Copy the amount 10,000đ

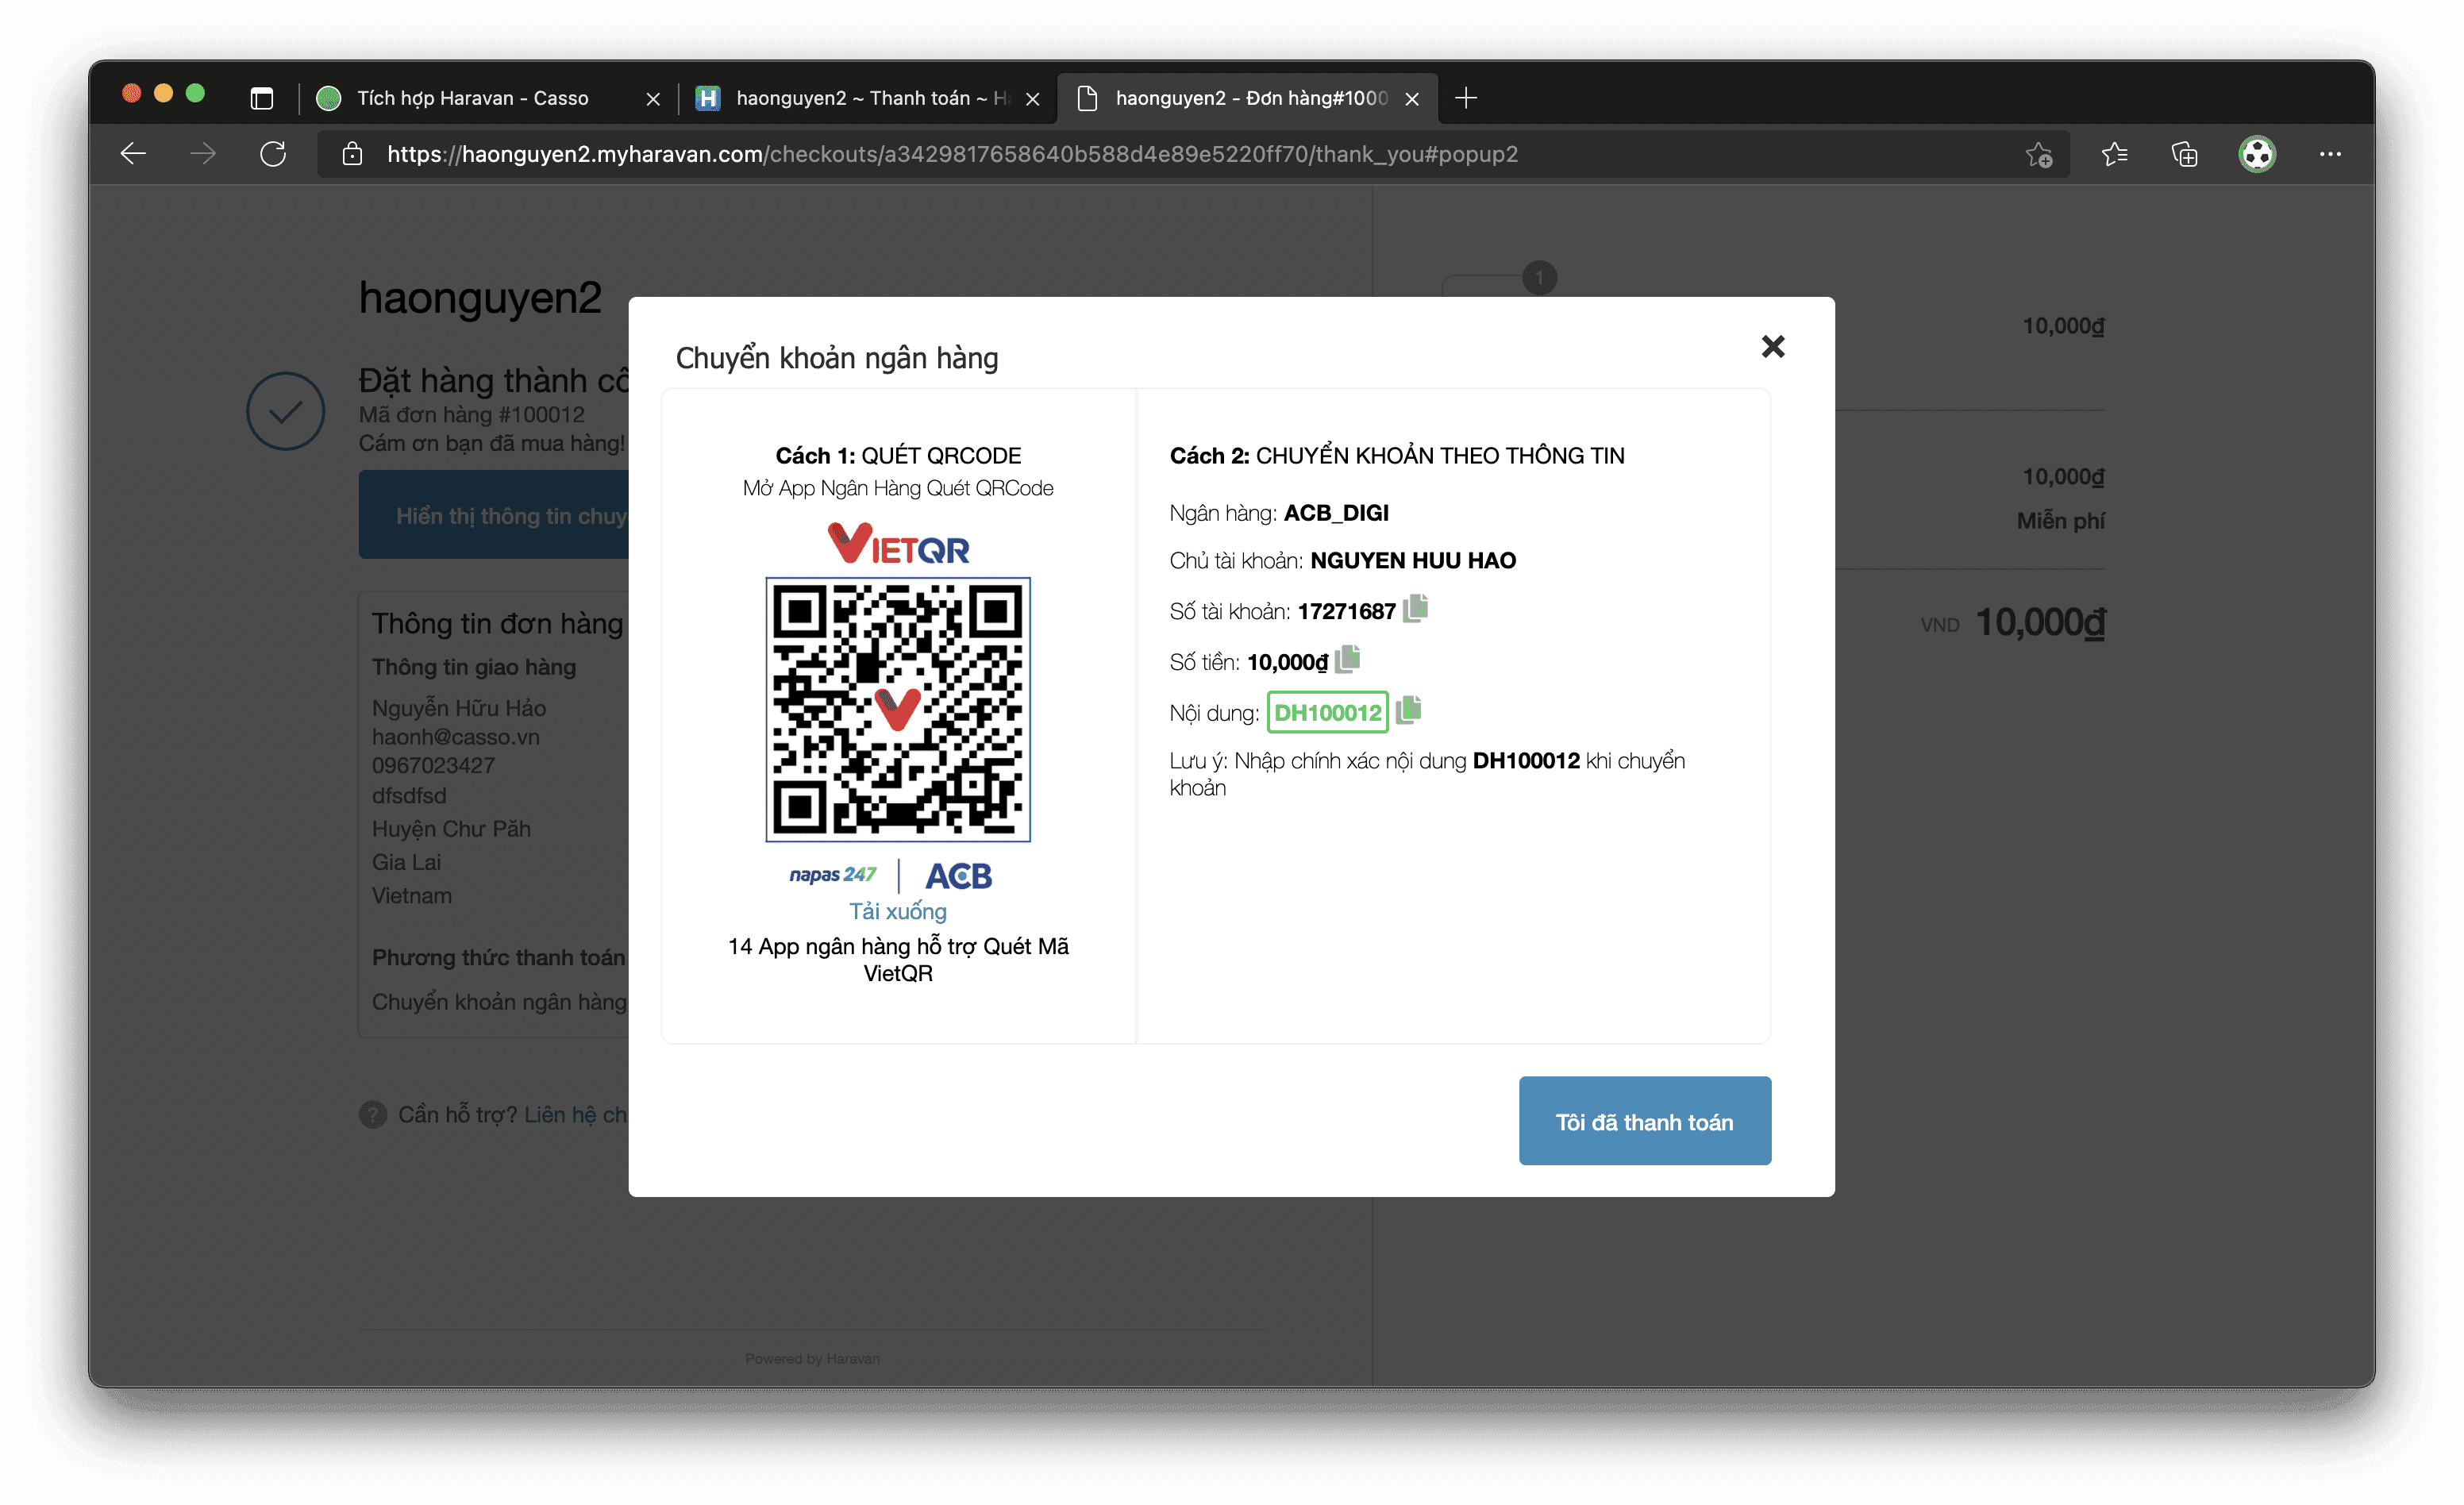[1347, 660]
